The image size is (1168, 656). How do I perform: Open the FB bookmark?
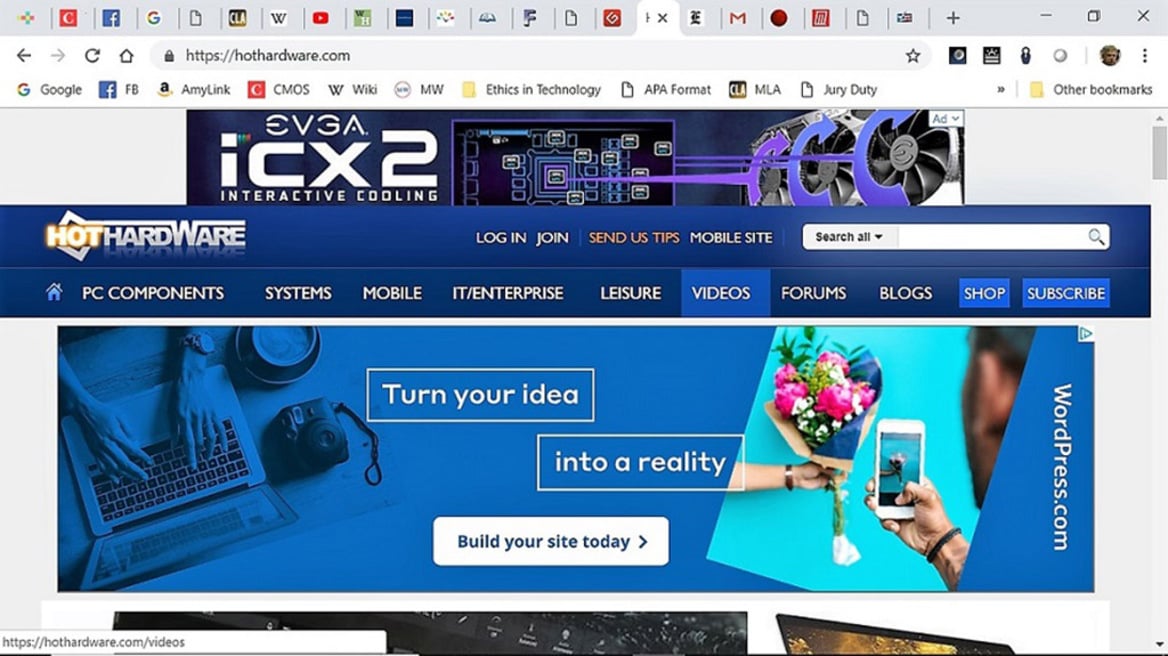119,89
